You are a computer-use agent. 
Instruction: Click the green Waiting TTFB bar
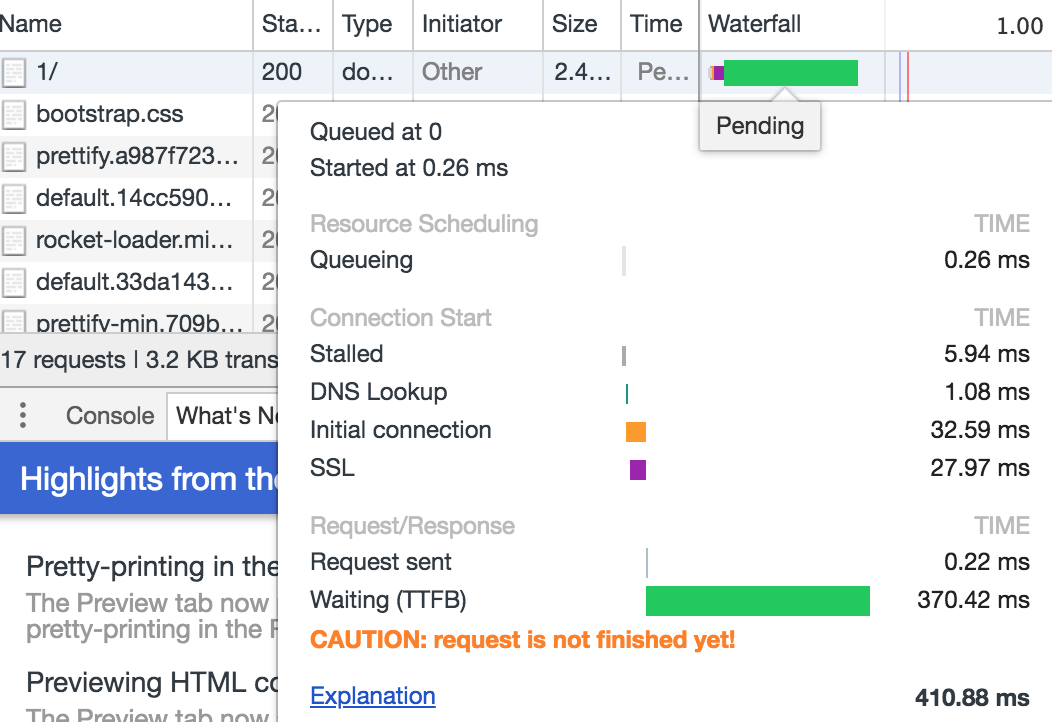(757, 600)
